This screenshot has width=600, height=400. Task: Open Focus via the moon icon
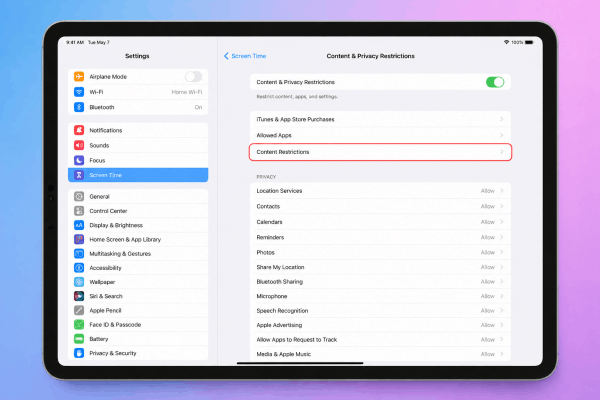pos(79,160)
